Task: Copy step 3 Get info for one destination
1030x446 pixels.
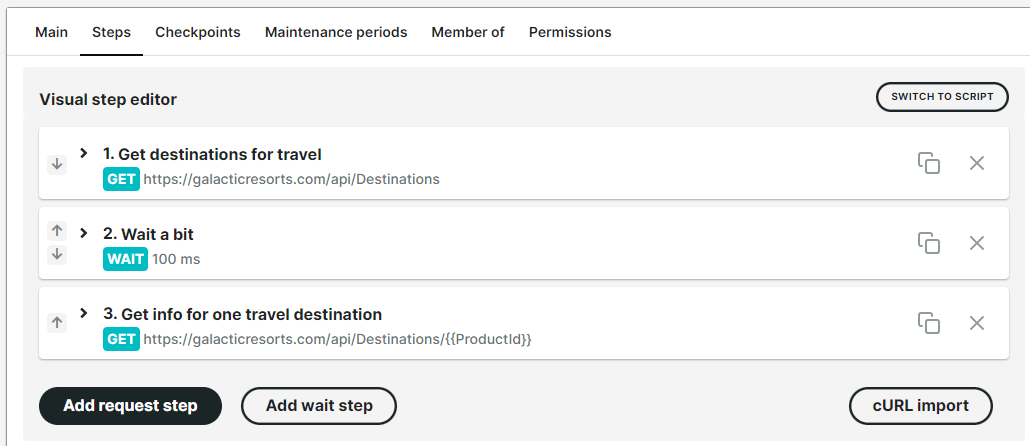Action: (929, 323)
